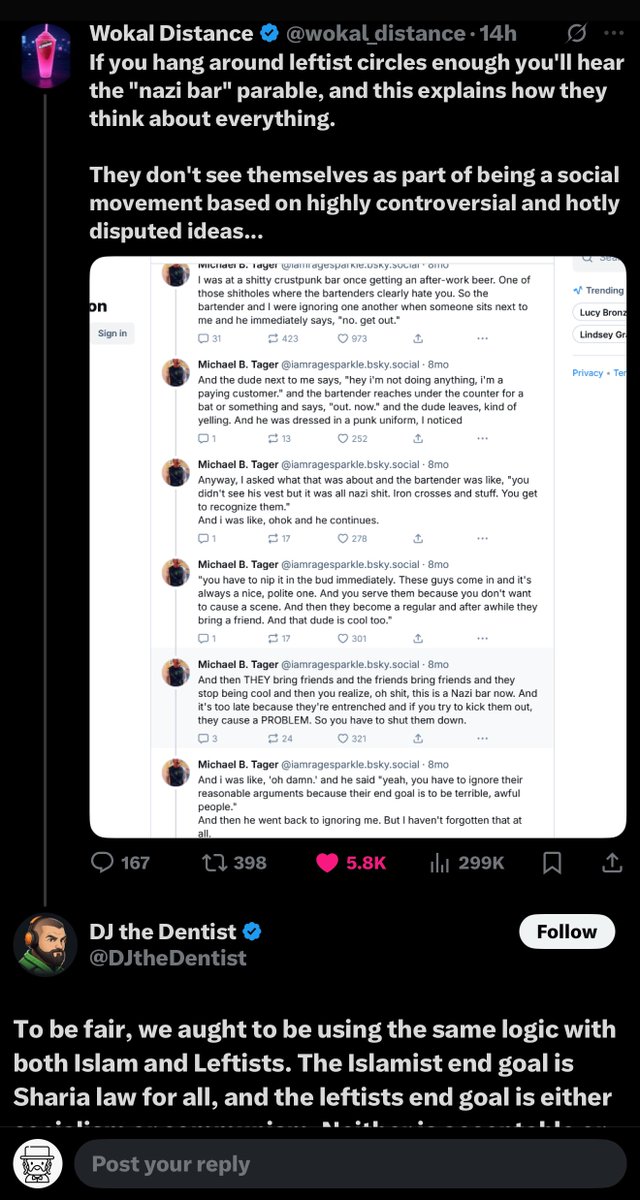Screen dimensions: 640x1200
Task: Bookmark Wokal Distance's post
Action: (552, 862)
